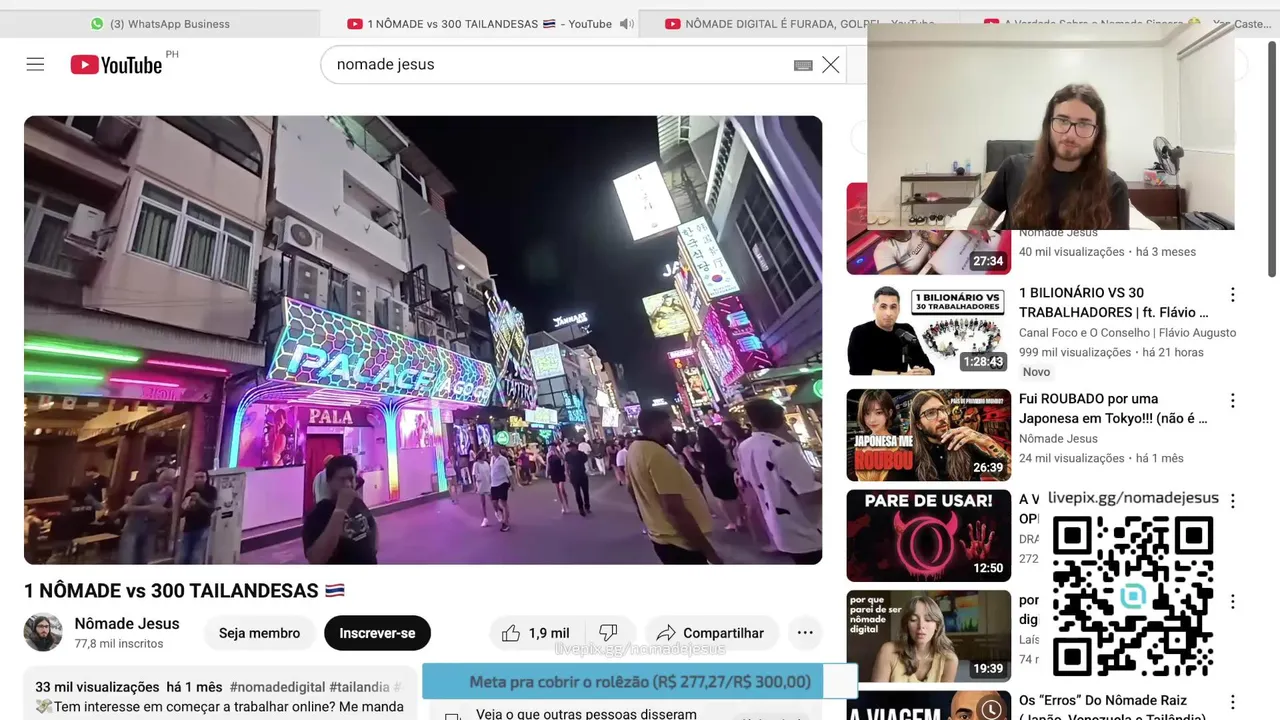Open PARE DE USAR video thumbnail
The width and height of the screenshot is (1280, 720).
pyautogui.click(x=929, y=535)
